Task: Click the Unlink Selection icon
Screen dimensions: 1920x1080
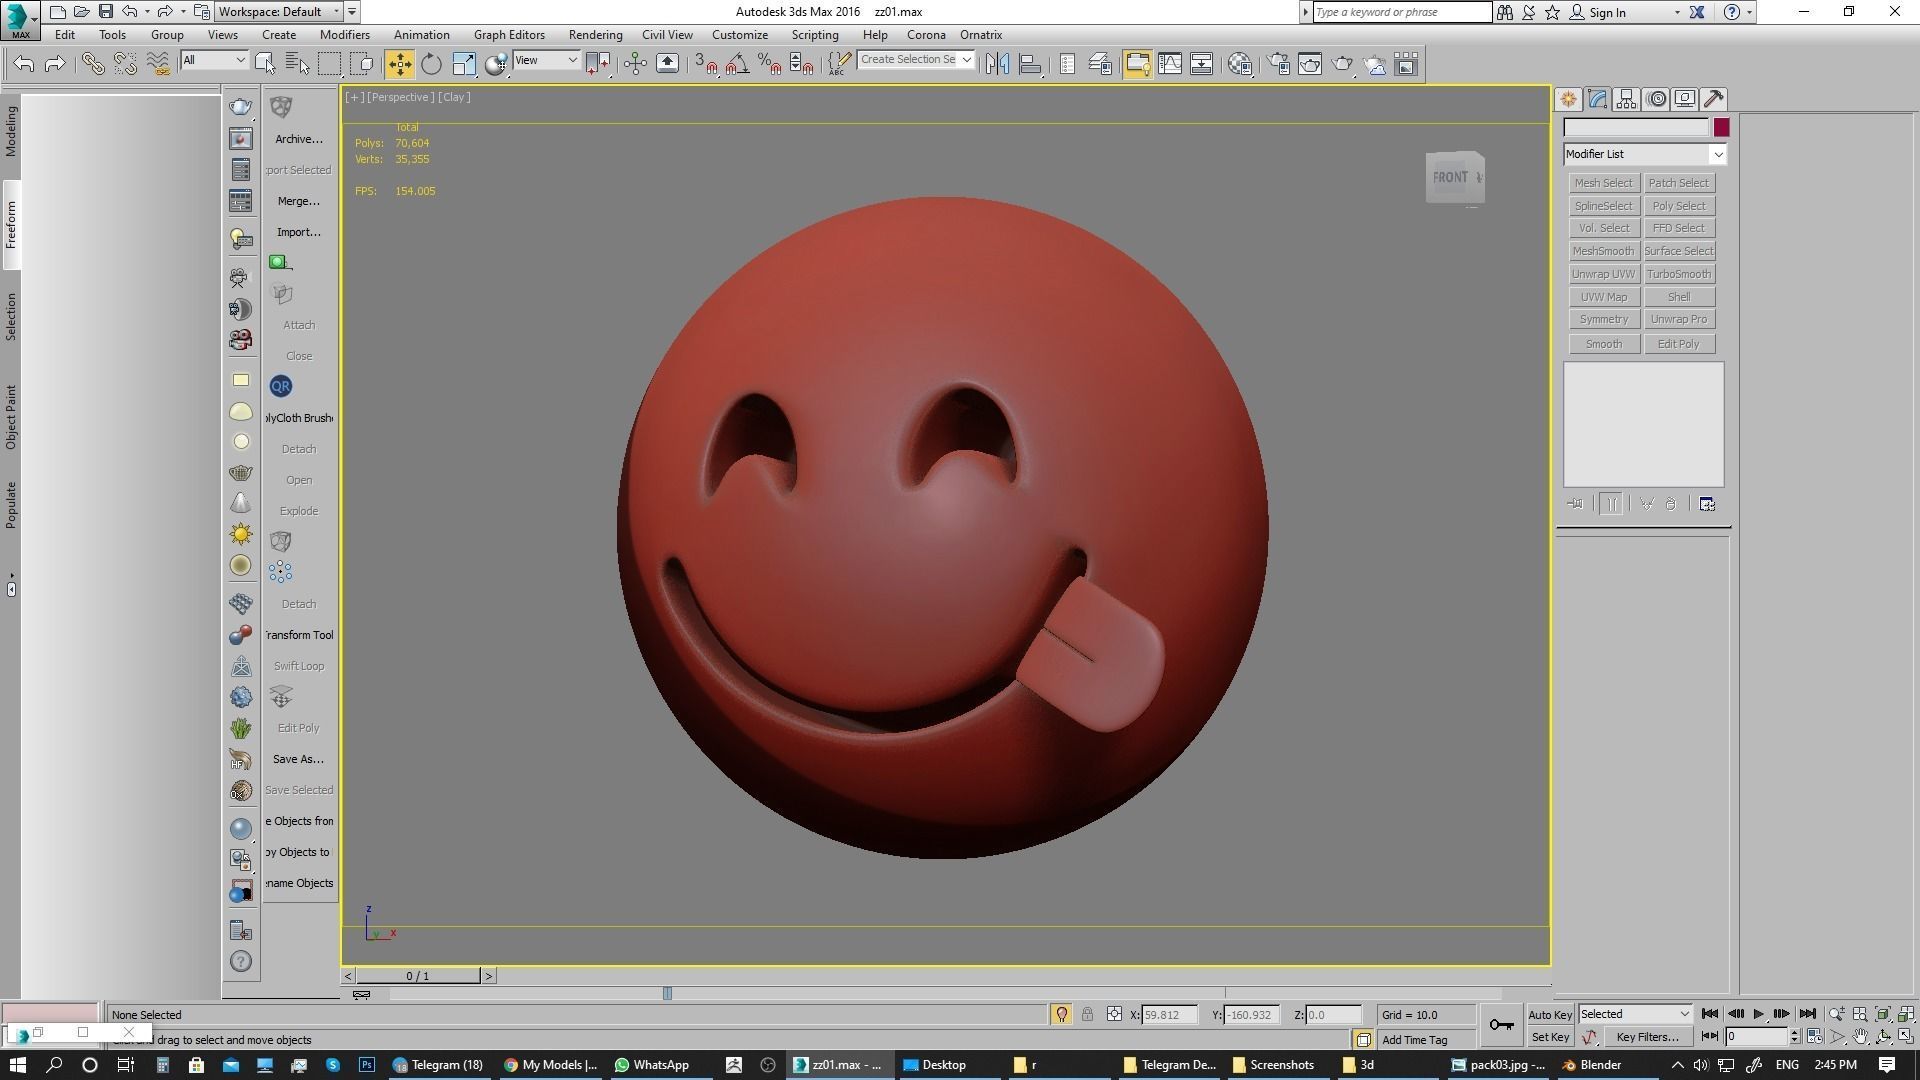Action: tap(125, 64)
